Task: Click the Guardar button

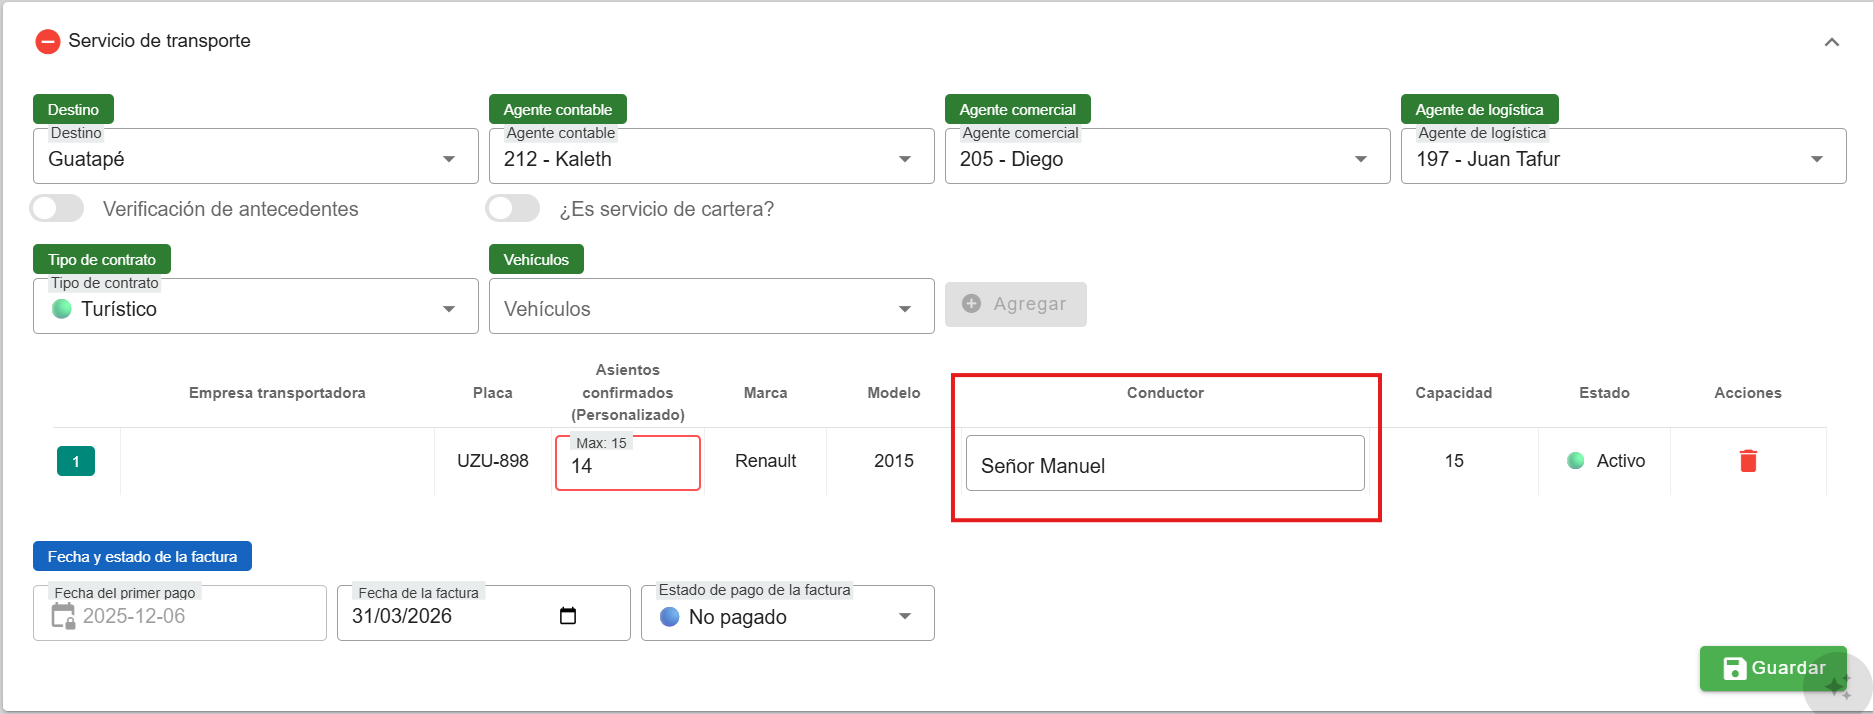Action: [x=1772, y=668]
